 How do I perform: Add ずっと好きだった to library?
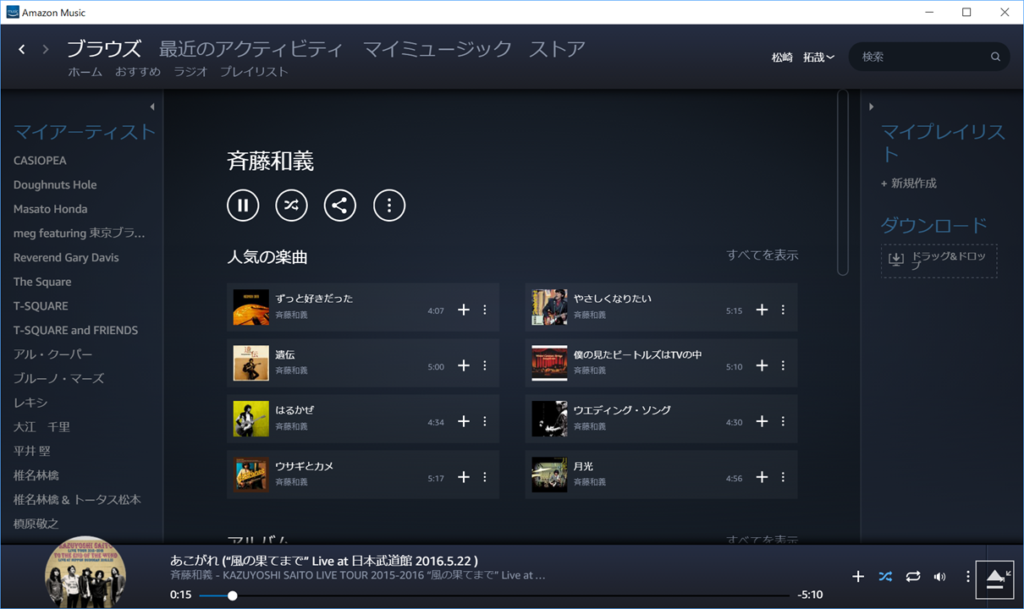pos(464,309)
